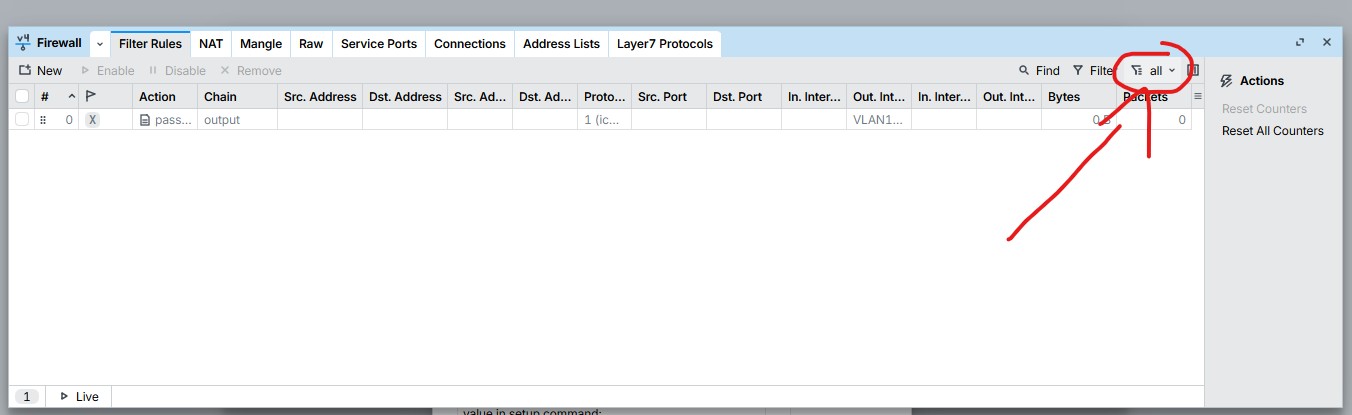Open the Filter tool
The image size is (1352, 415).
[1092, 71]
